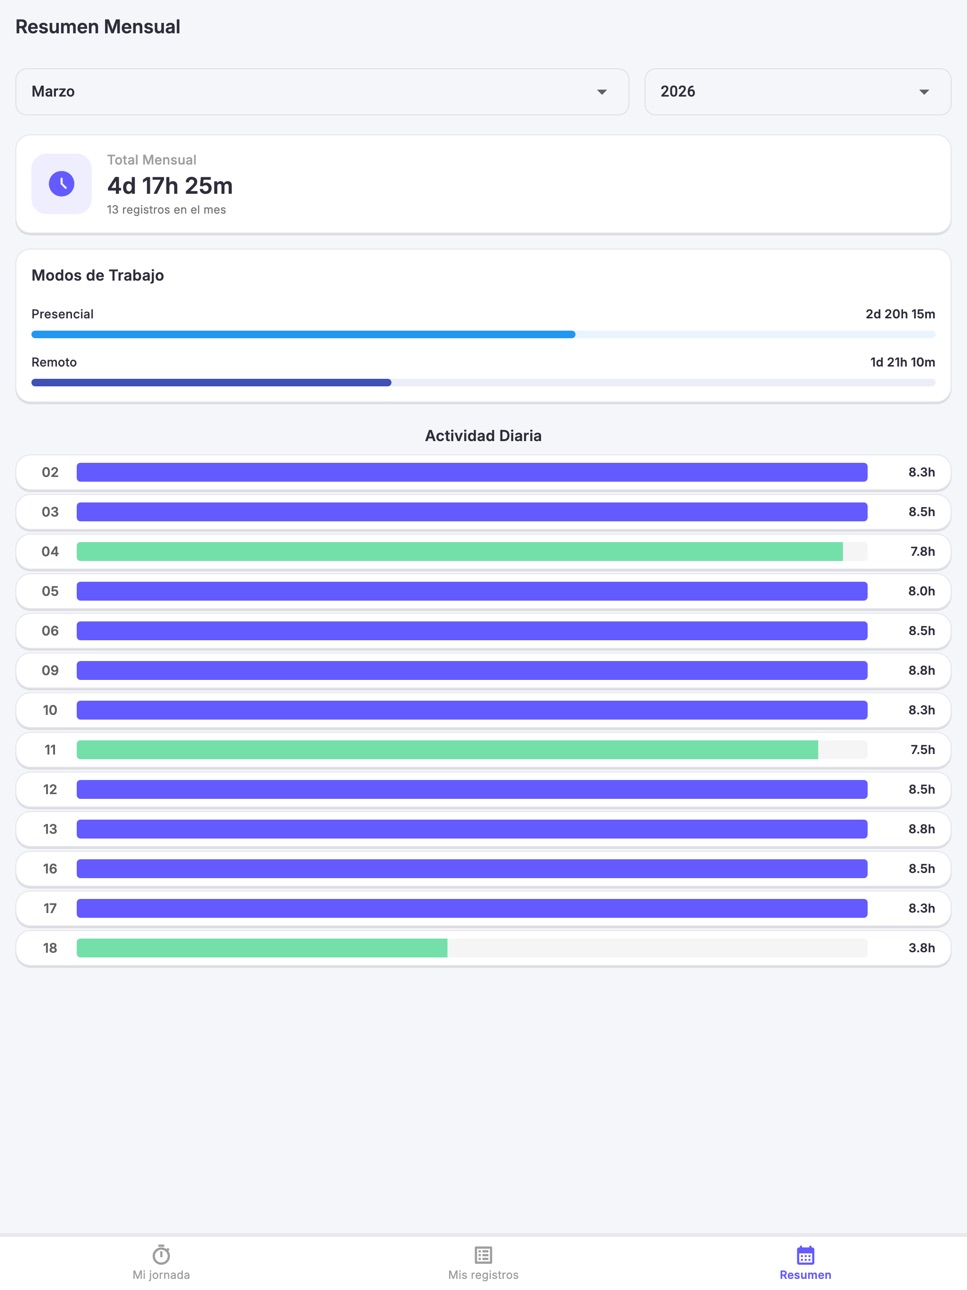The height and width of the screenshot is (1290, 967).
Task: Click the 8.5h value on day 12
Action: pyautogui.click(x=922, y=790)
